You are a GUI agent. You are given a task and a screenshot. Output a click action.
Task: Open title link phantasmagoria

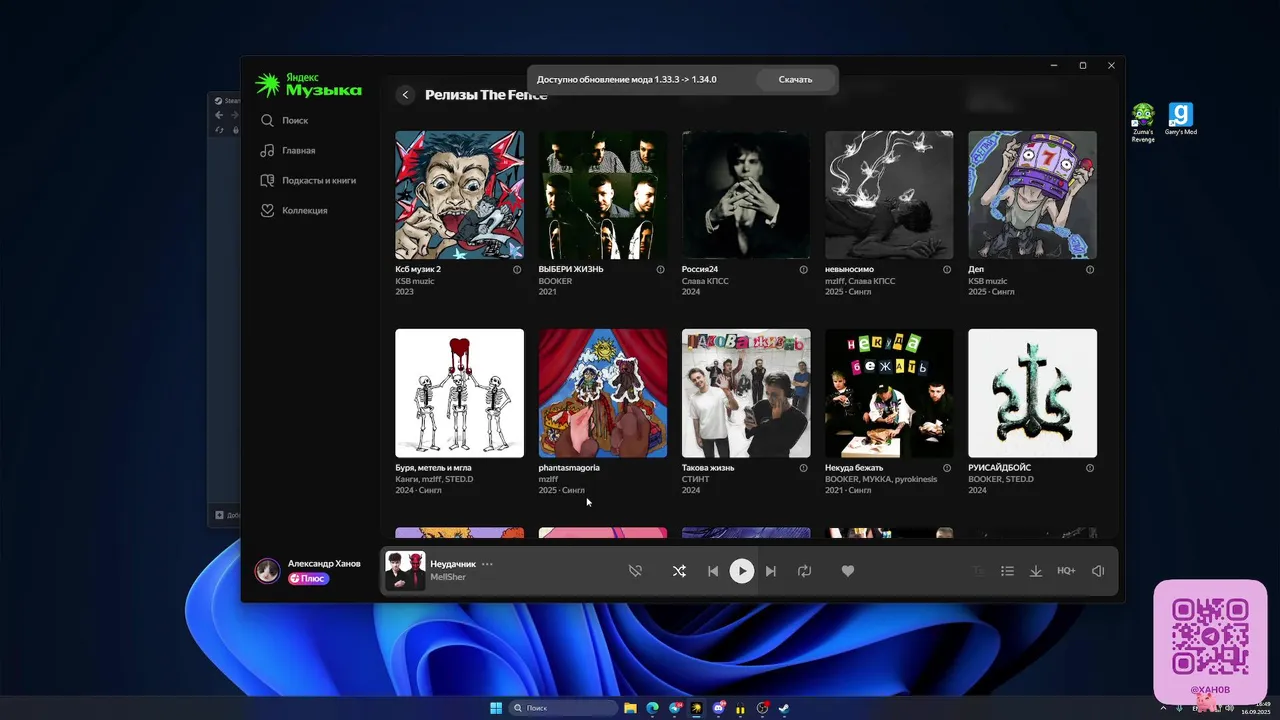569,467
